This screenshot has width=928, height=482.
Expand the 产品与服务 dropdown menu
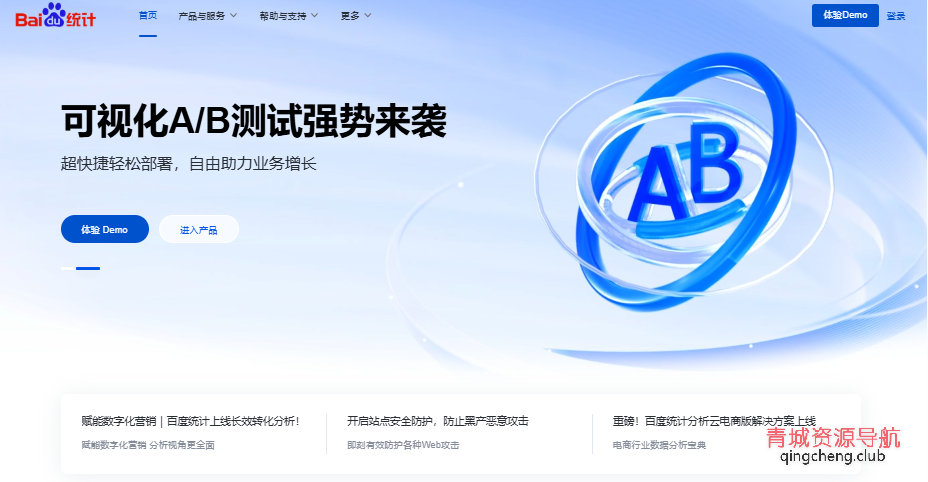point(207,16)
